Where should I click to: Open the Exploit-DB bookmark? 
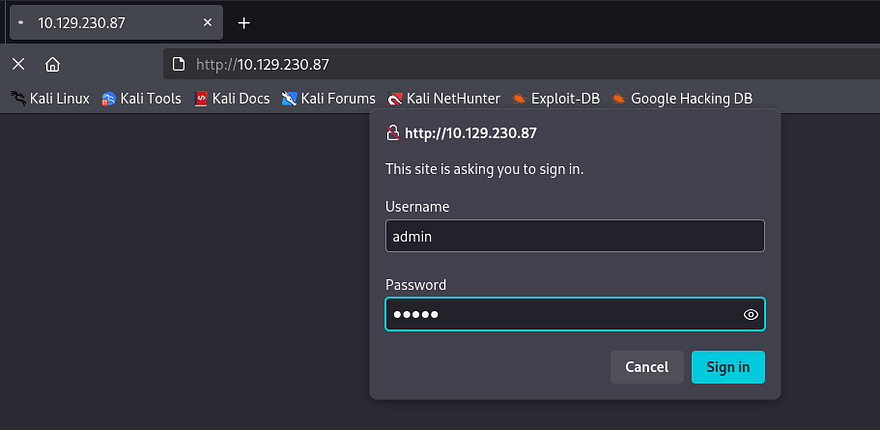(556, 98)
